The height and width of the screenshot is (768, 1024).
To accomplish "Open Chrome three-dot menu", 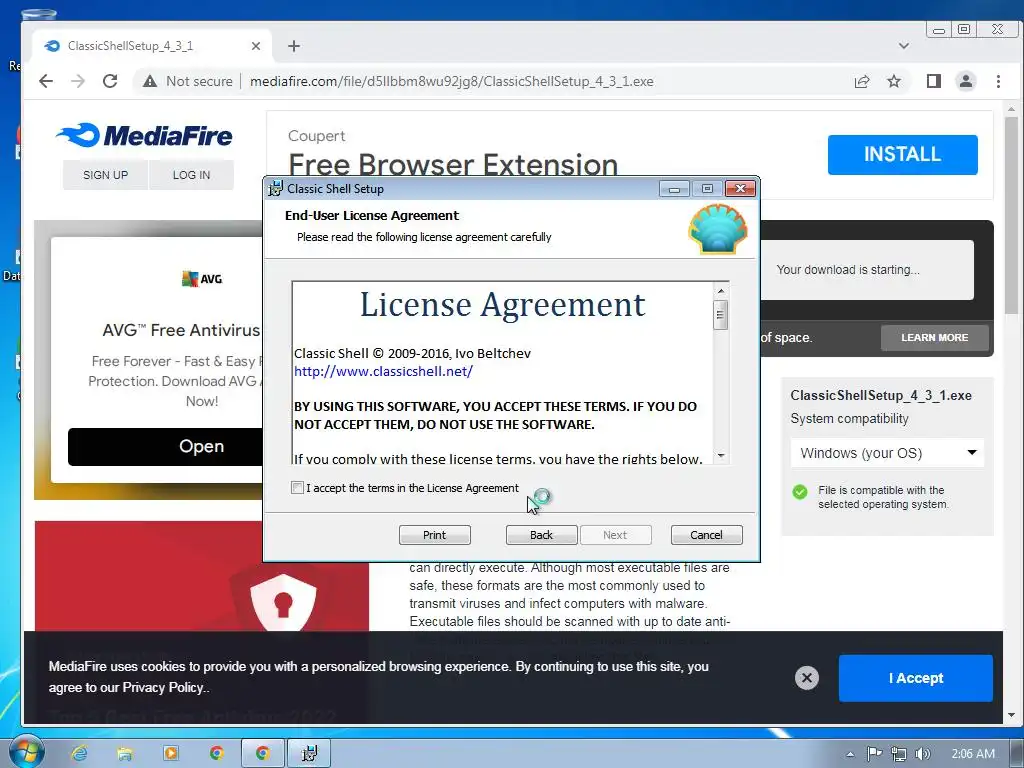I will click(998, 81).
